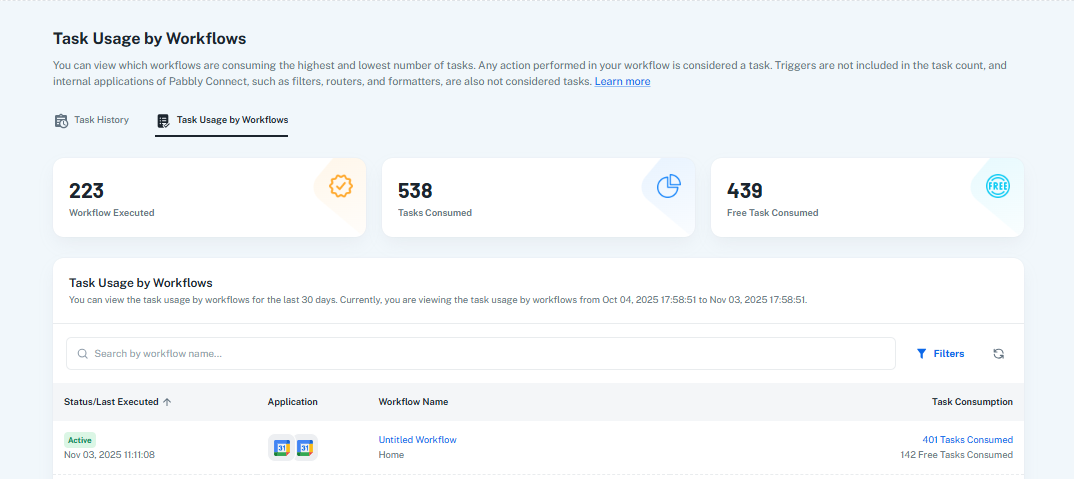Click the sort arrow beside Status/Last Executed
The height and width of the screenshot is (479, 1074).
167,402
